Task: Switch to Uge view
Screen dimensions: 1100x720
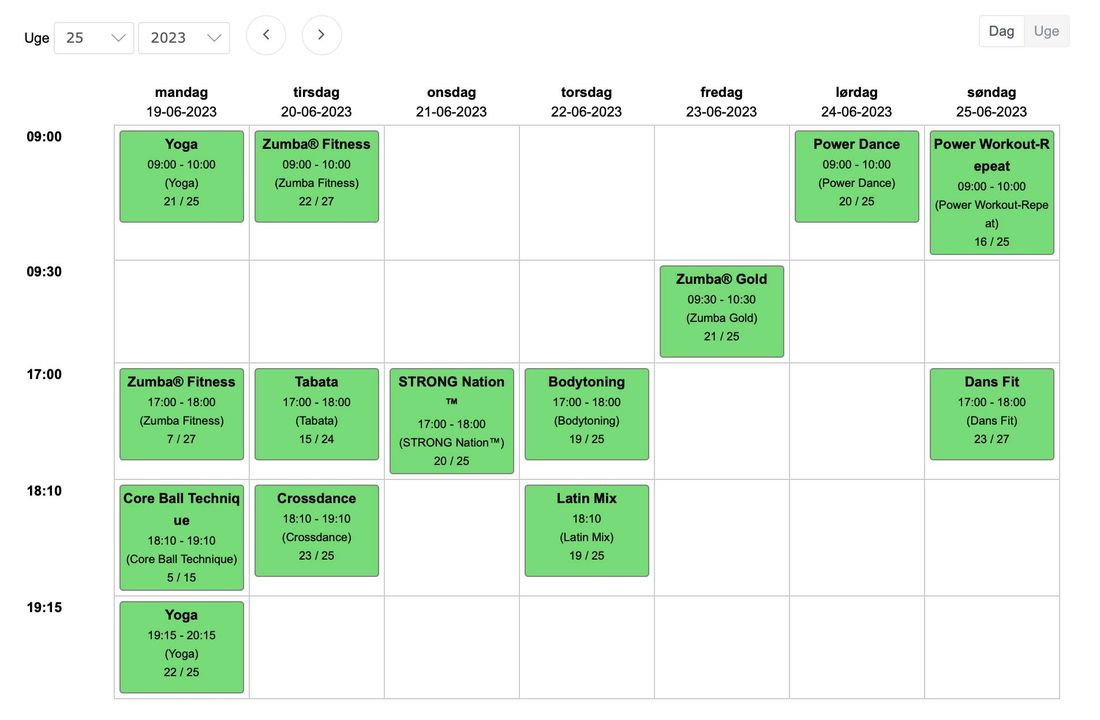Action: (1046, 31)
